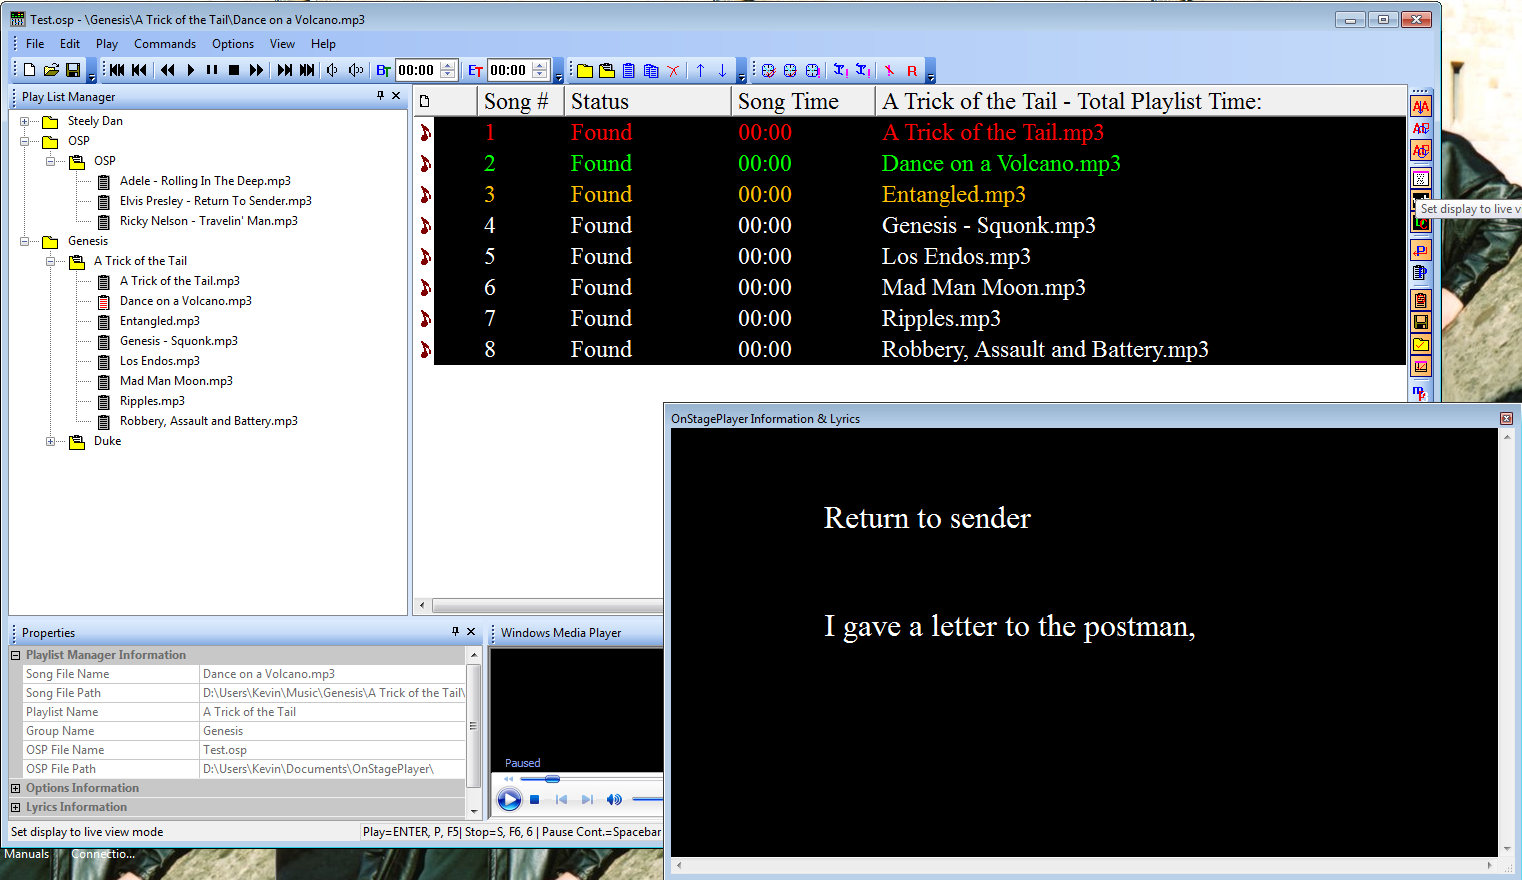Click the blue move song down arrow

pos(722,70)
